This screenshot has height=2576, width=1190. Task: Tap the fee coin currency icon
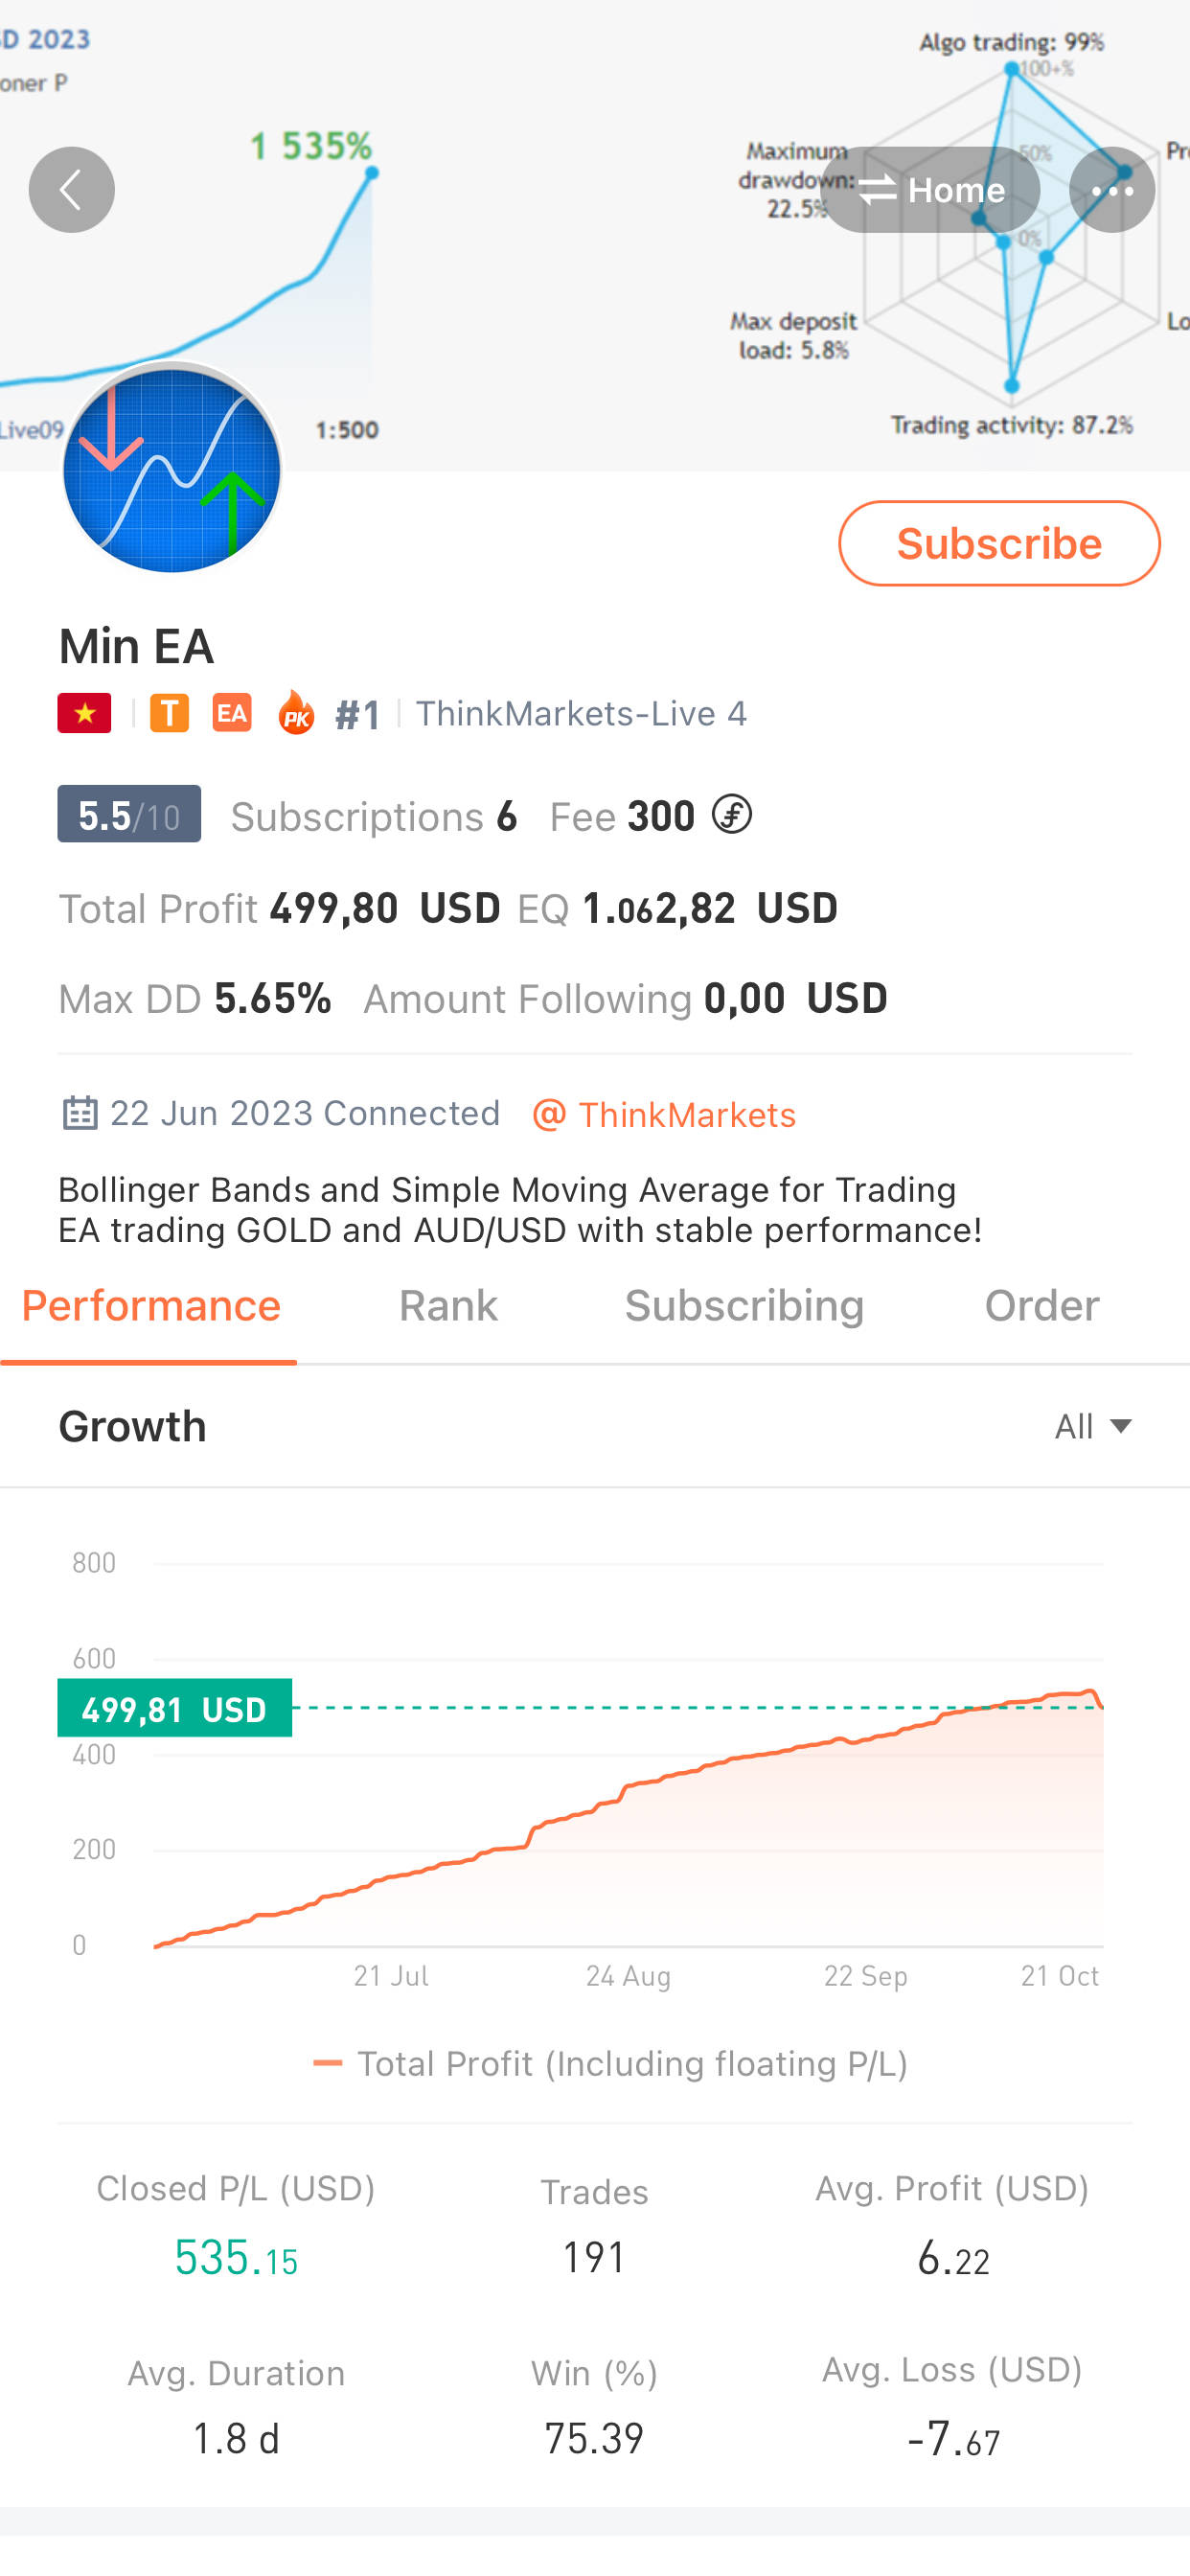pos(731,815)
